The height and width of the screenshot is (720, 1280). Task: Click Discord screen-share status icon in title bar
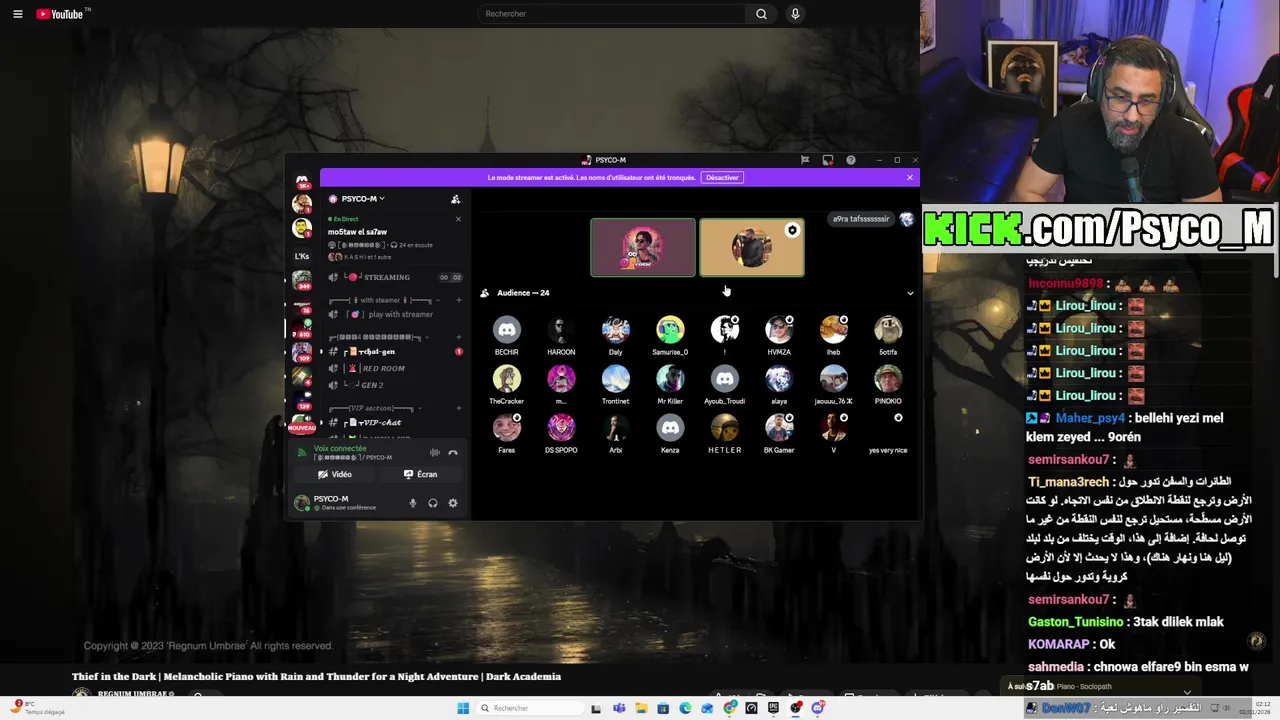(828, 160)
